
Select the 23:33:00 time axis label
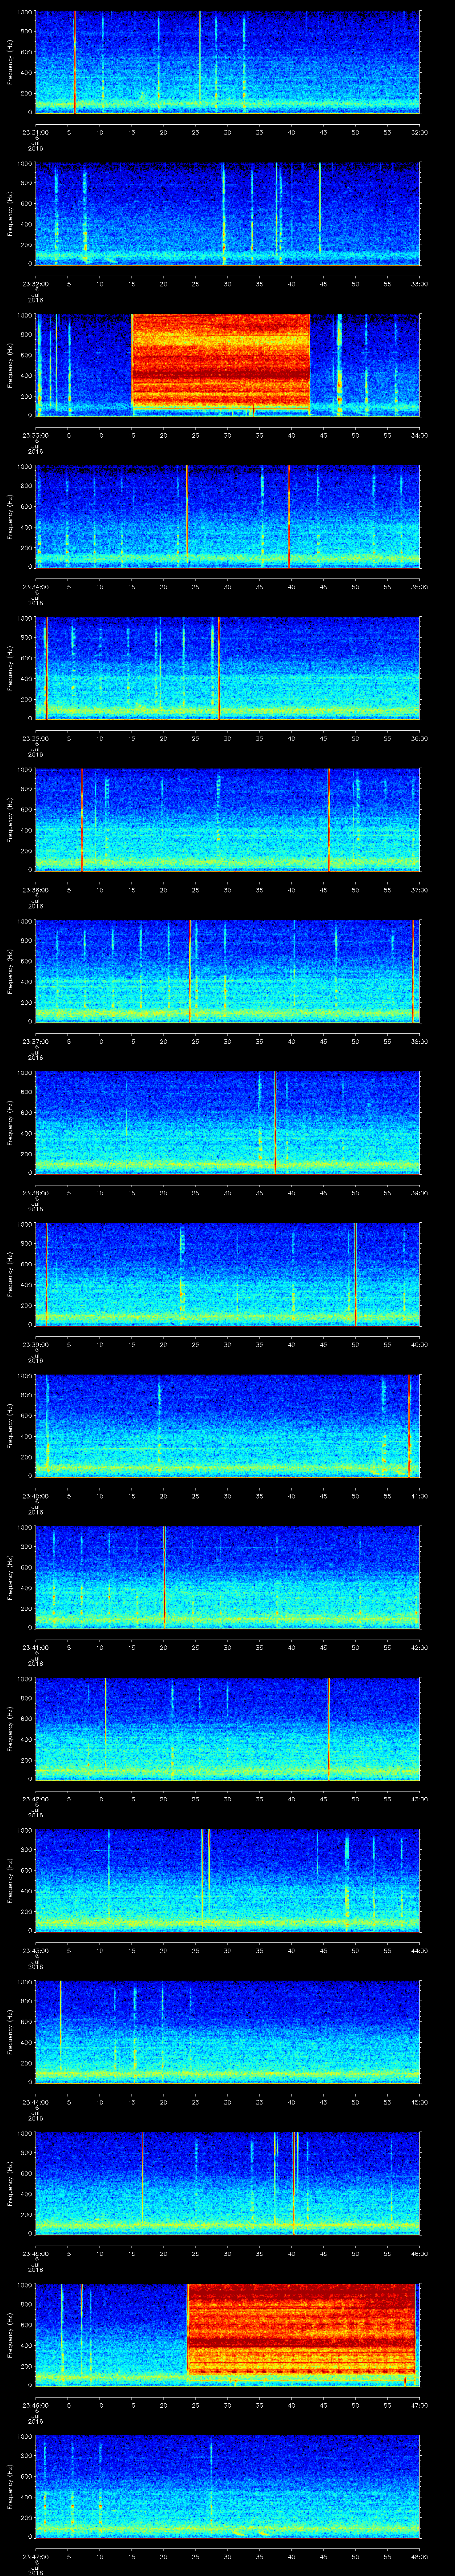click(36, 435)
